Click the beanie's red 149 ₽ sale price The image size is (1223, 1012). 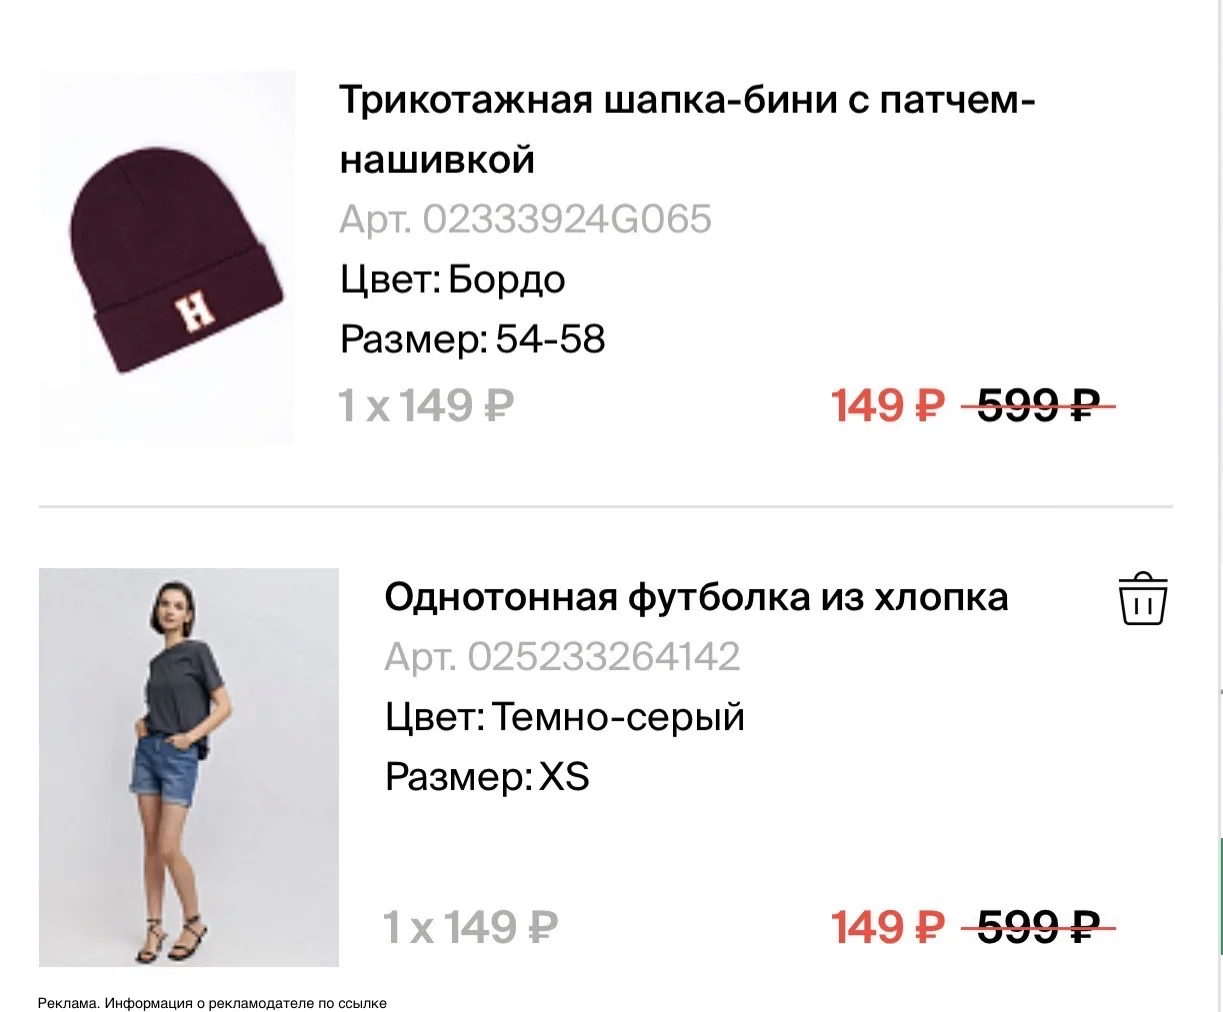click(888, 406)
